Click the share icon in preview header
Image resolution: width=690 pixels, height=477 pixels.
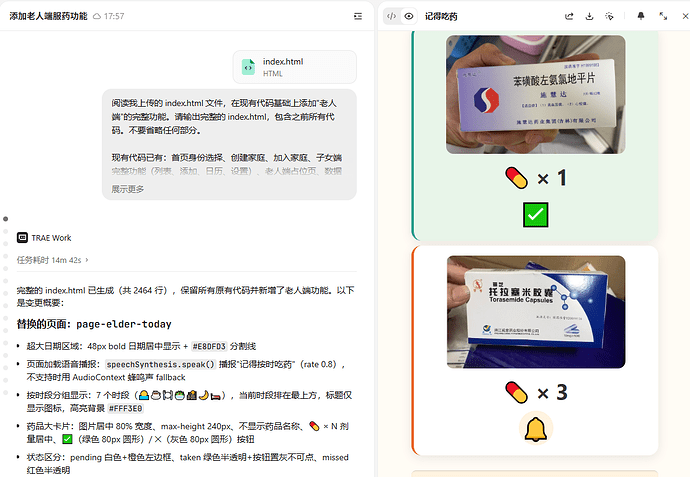569,16
